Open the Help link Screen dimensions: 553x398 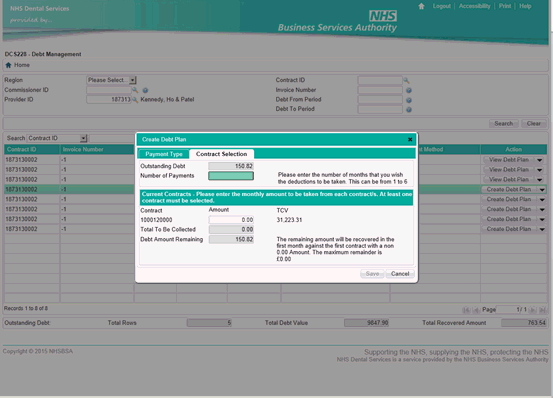click(x=525, y=6)
